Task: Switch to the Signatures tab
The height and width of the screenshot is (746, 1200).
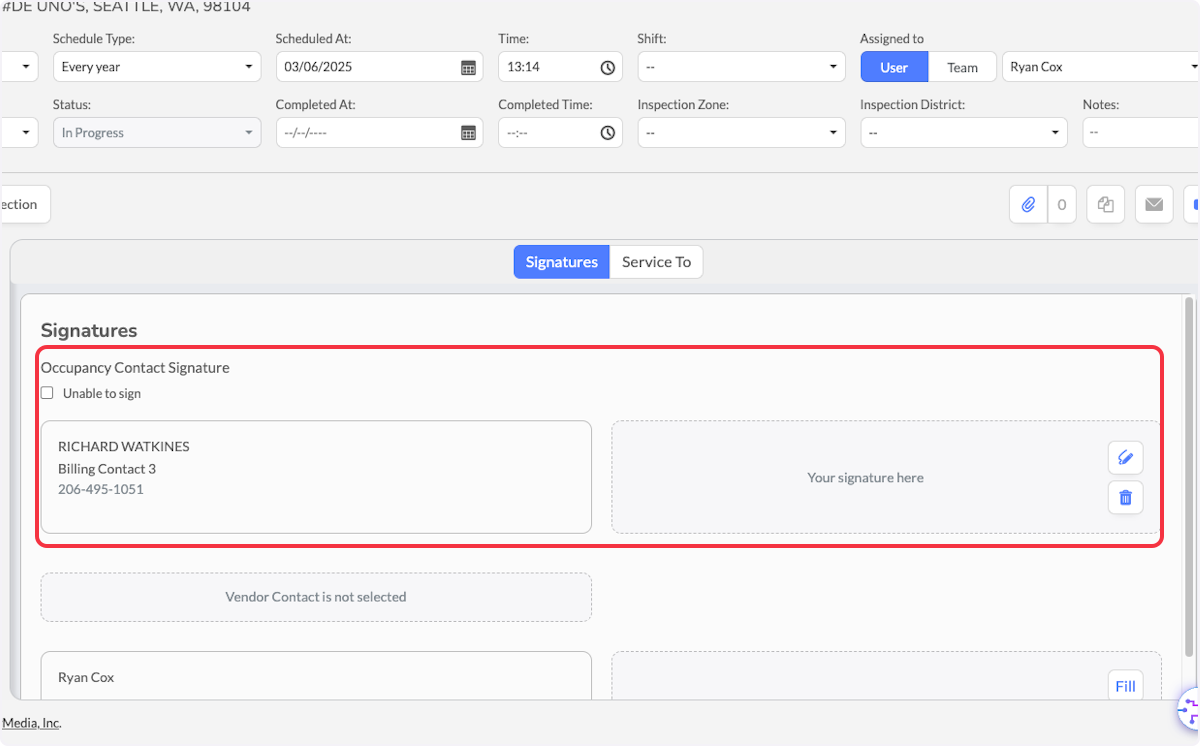Action: coord(562,262)
